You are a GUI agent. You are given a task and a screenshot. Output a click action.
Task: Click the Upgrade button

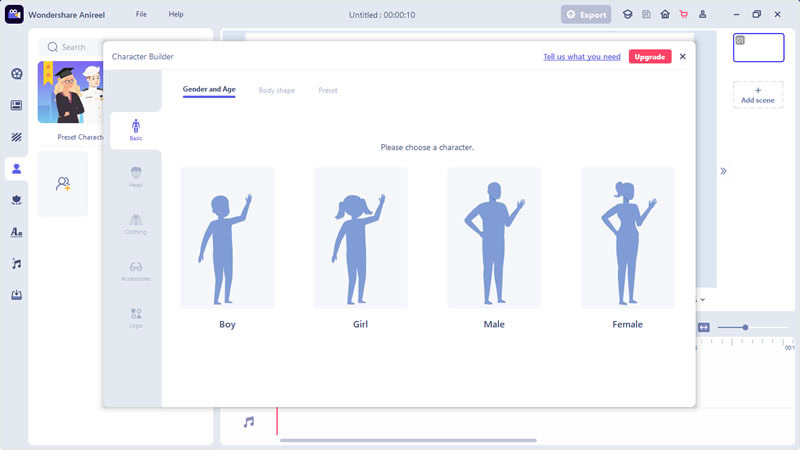point(649,57)
